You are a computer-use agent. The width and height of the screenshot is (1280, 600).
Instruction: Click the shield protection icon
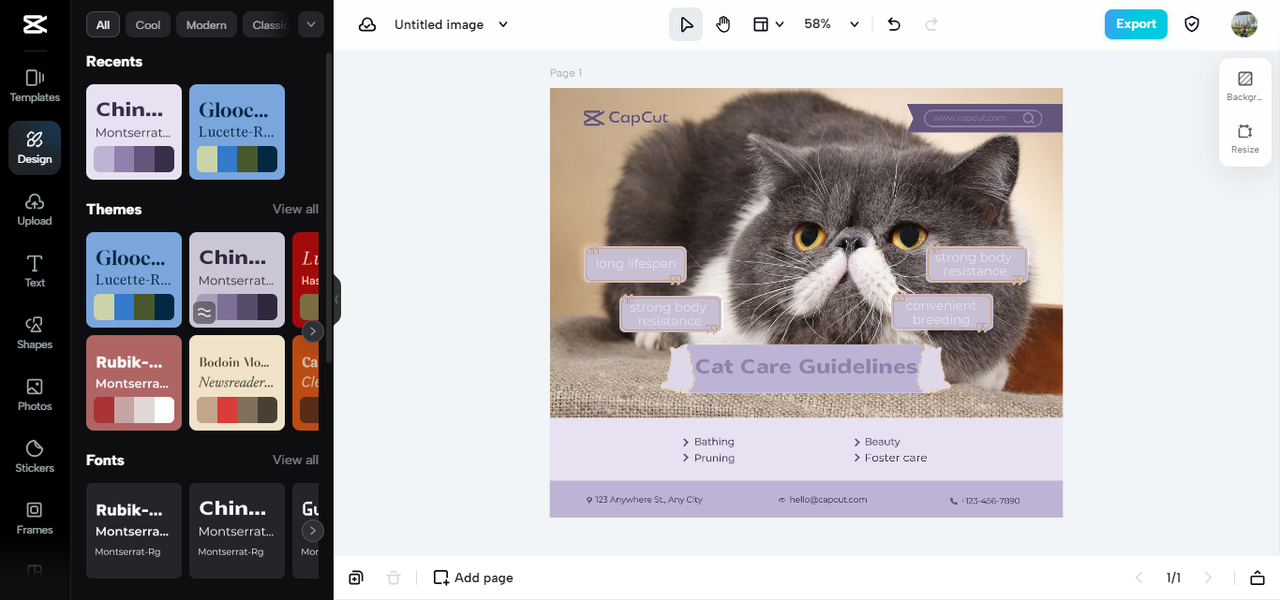pyautogui.click(x=1192, y=24)
